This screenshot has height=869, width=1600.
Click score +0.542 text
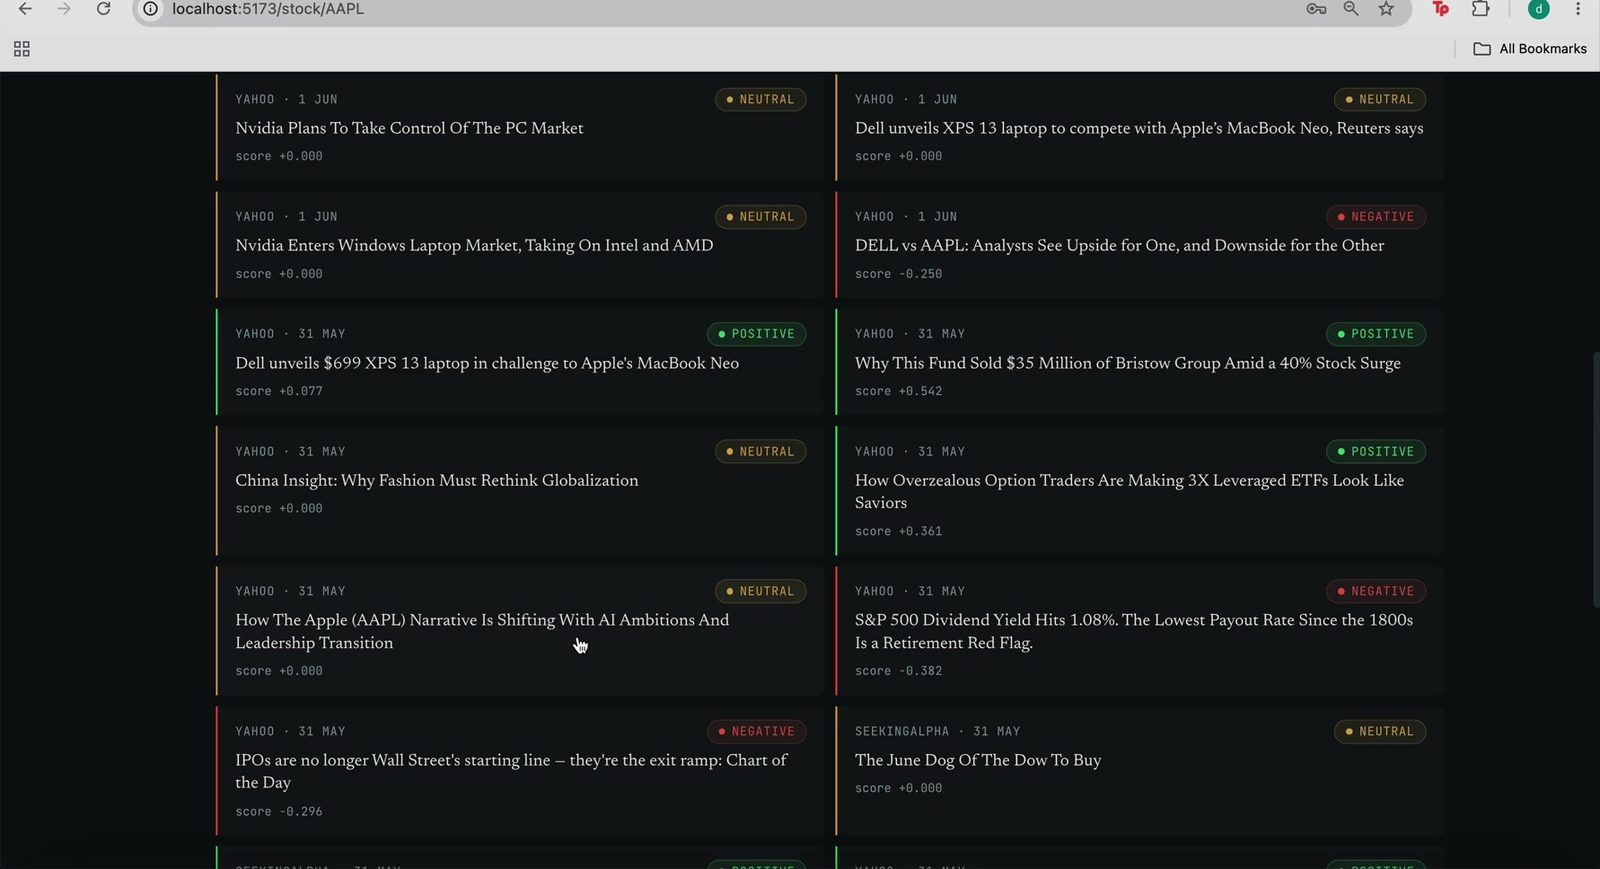(898, 391)
